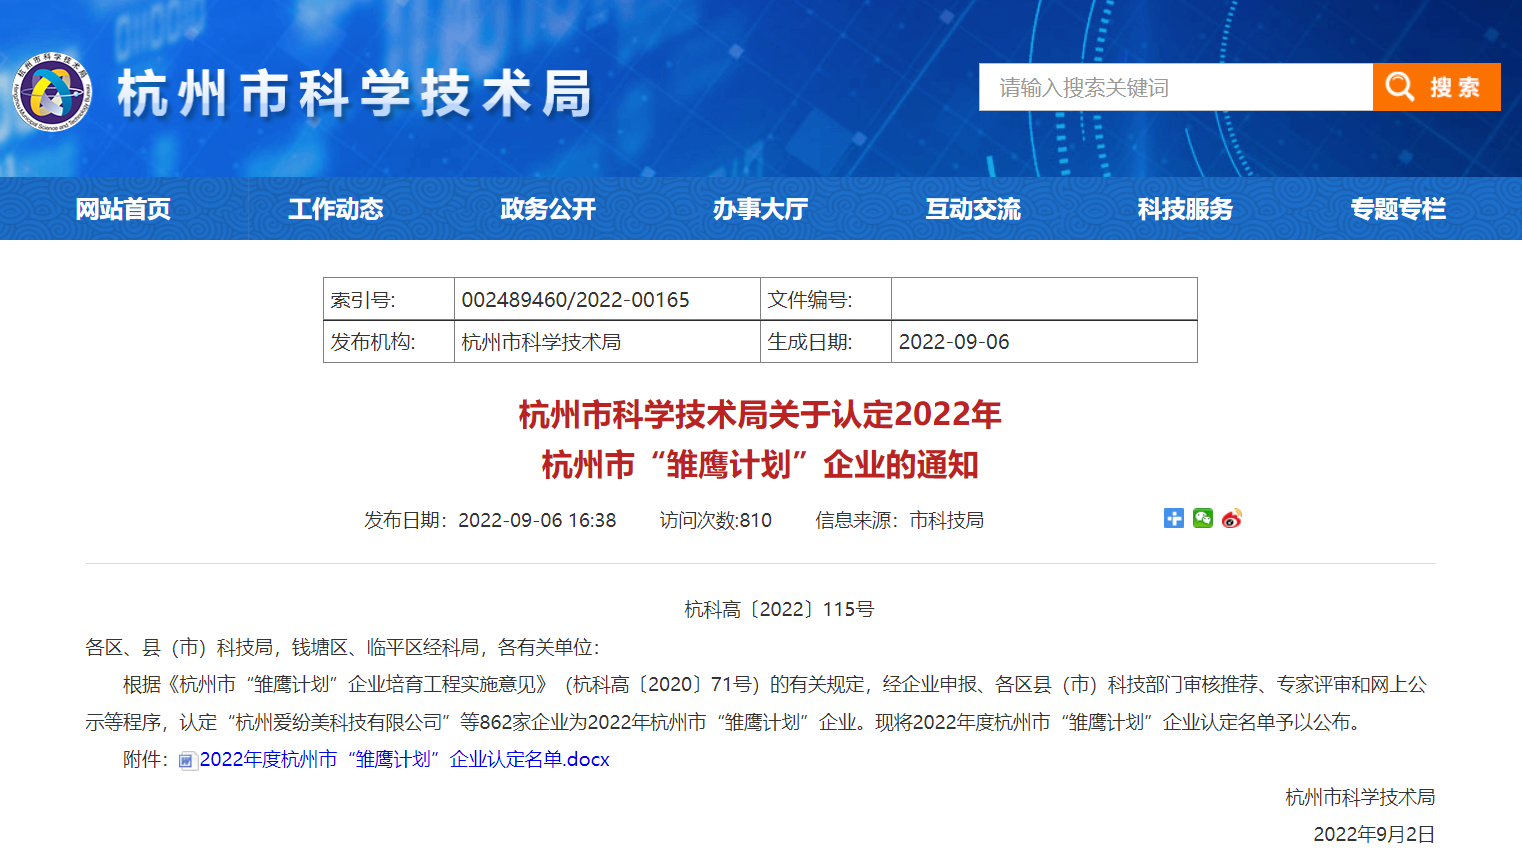
Task: Click the 生成日期 label cell
Action: 826,342
